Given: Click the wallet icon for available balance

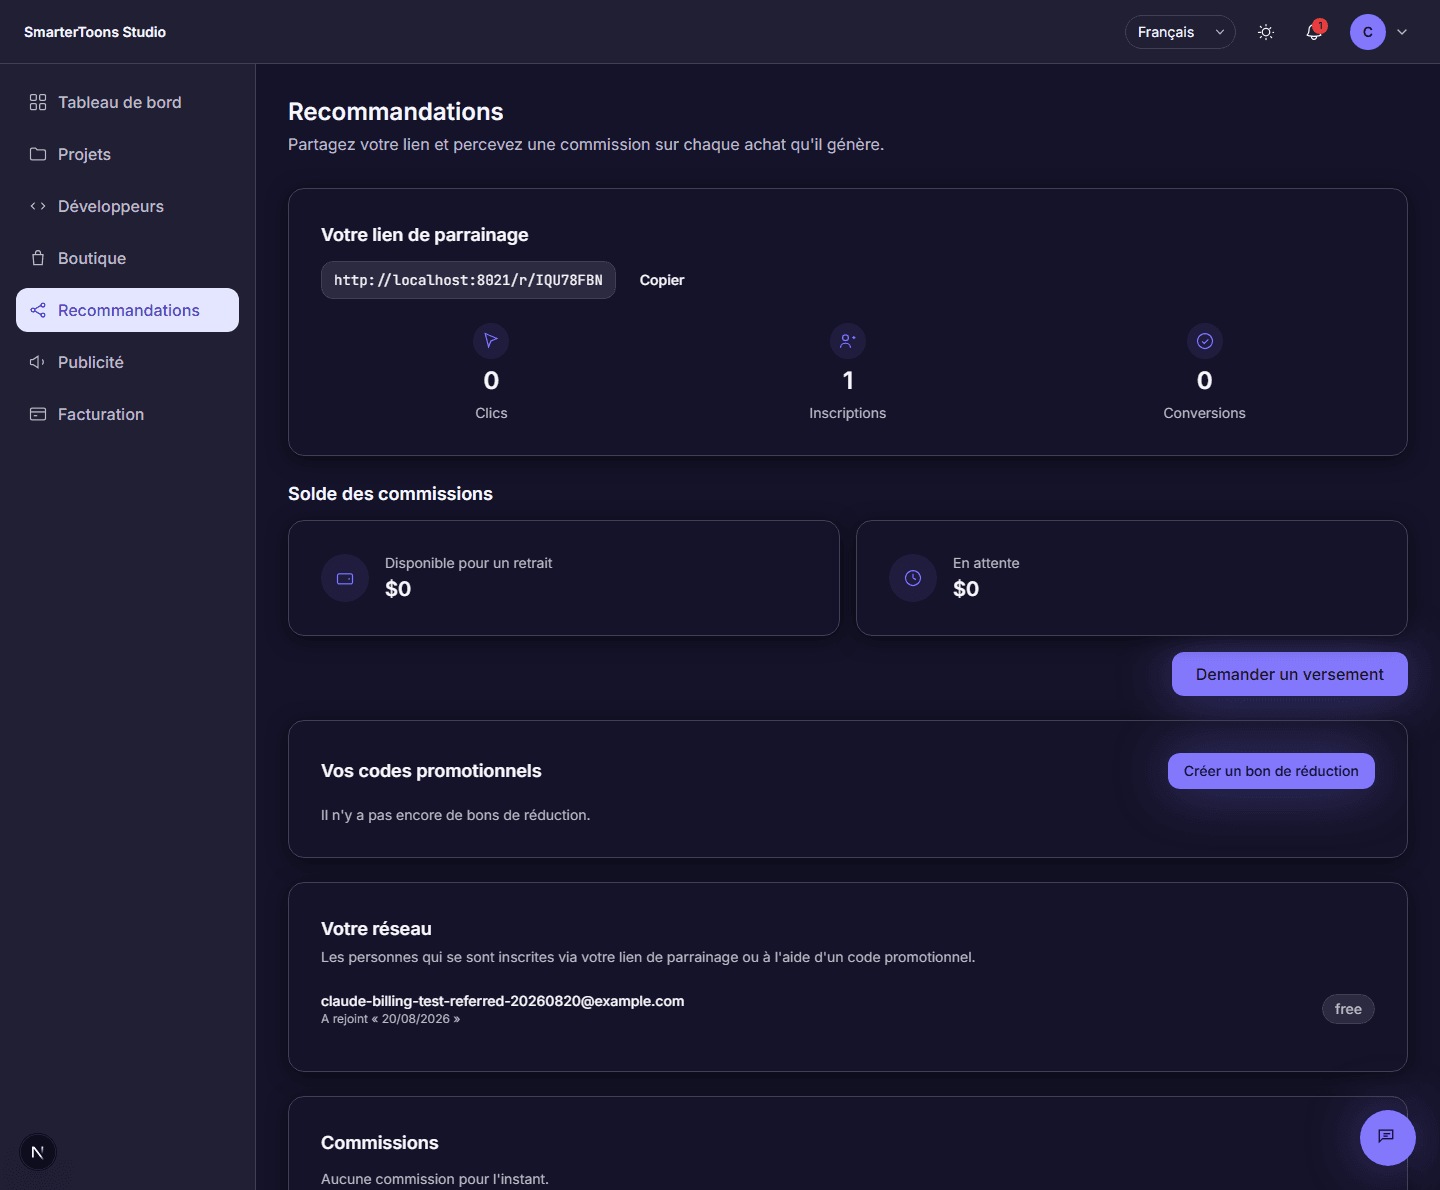Looking at the screenshot, I should tap(345, 578).
